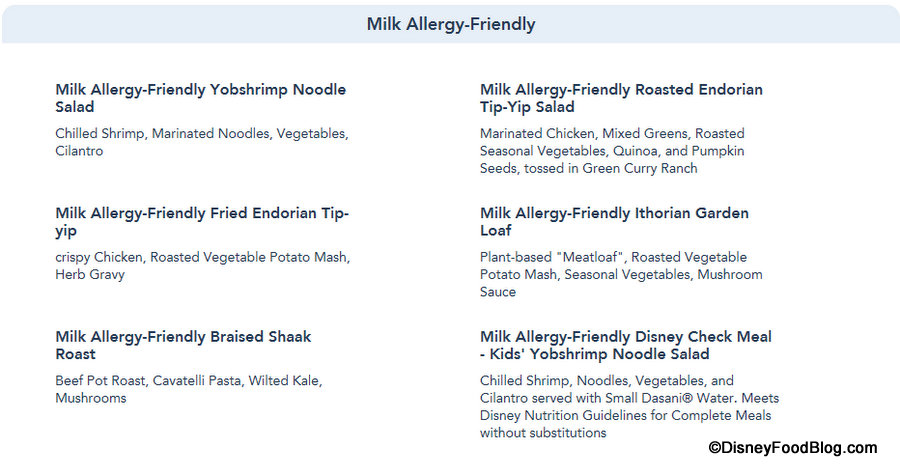
Task: Click "Mushrooms" in the Braised Shaak Roast description
Action: point(91,398)
